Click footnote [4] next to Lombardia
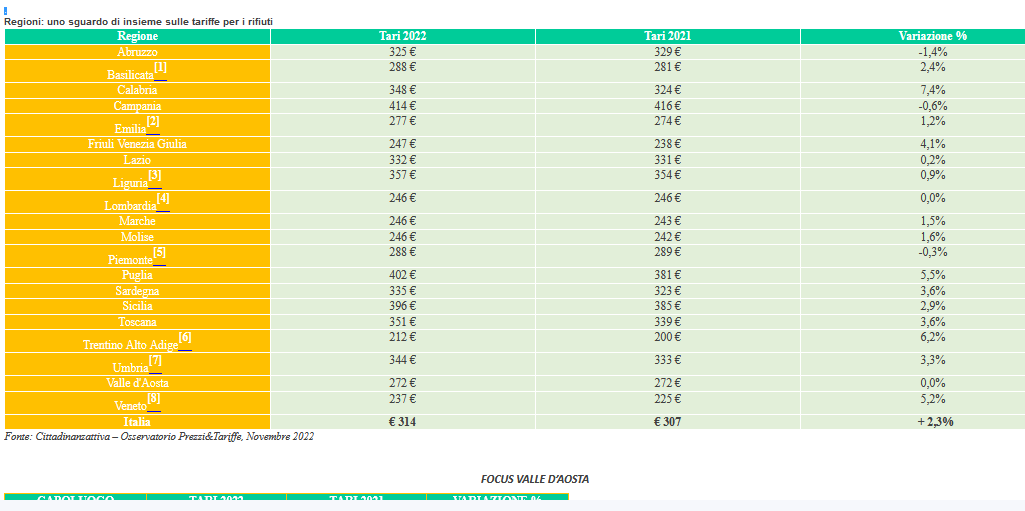 click(163, 199)
